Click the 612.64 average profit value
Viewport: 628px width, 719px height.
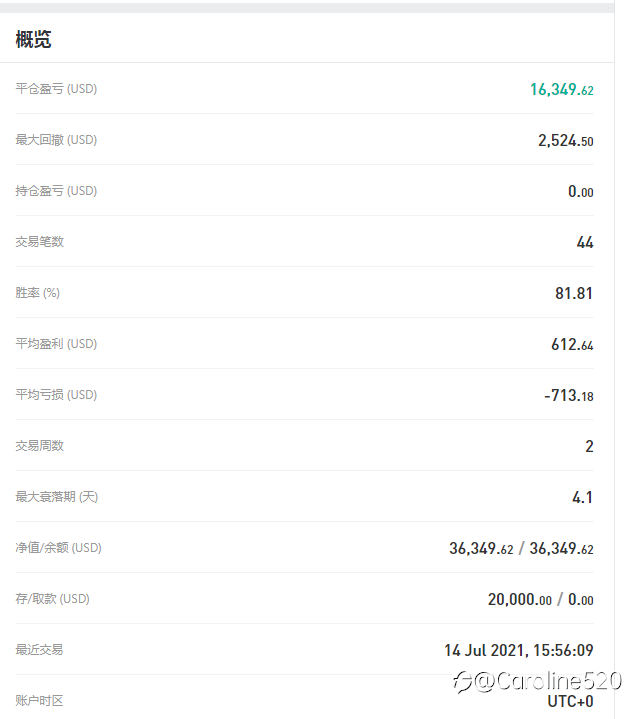pos(572,344)
